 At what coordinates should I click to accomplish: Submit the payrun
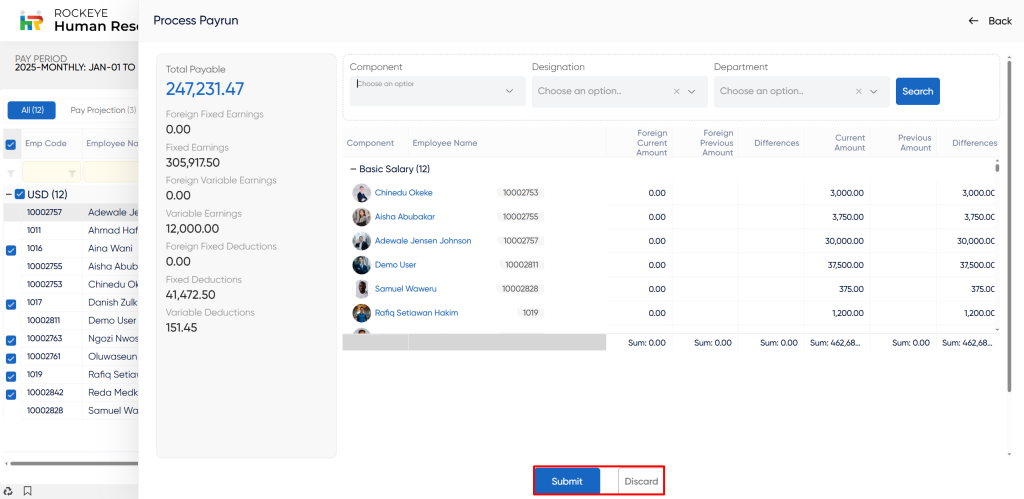[566, 481]
